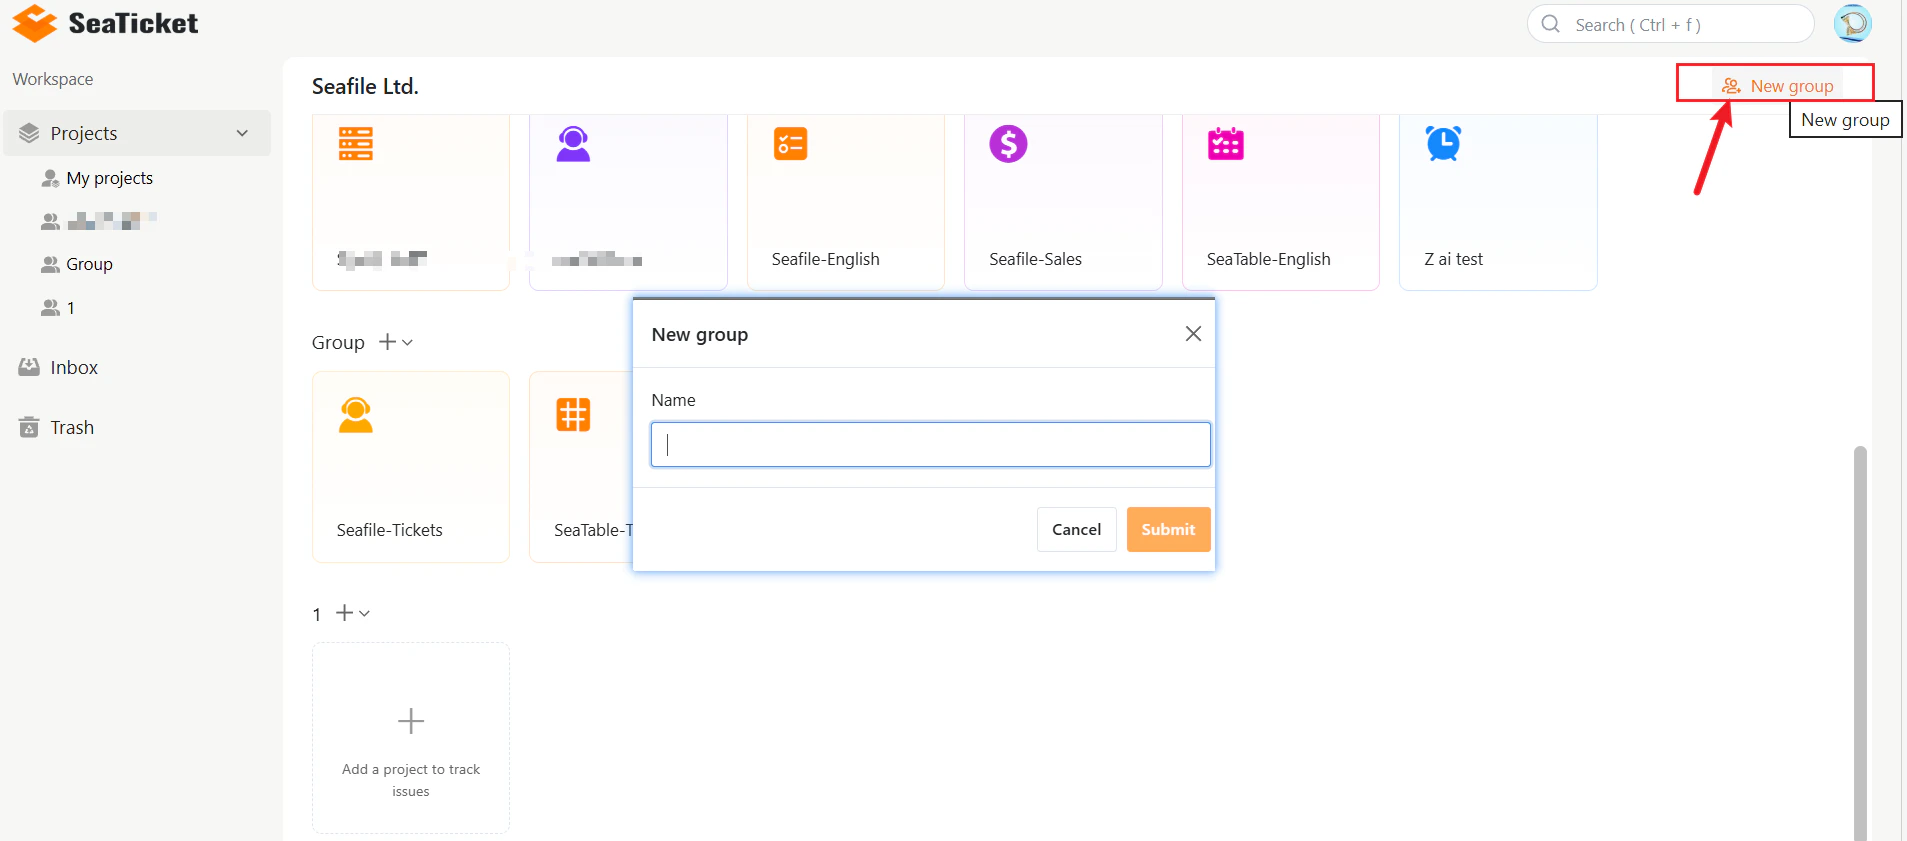Image resolution: width=1907 pixels, height=841 pixels.
Task: Click the Seafile-Sales dollar icon
Action: click(x=1008, y=144)
